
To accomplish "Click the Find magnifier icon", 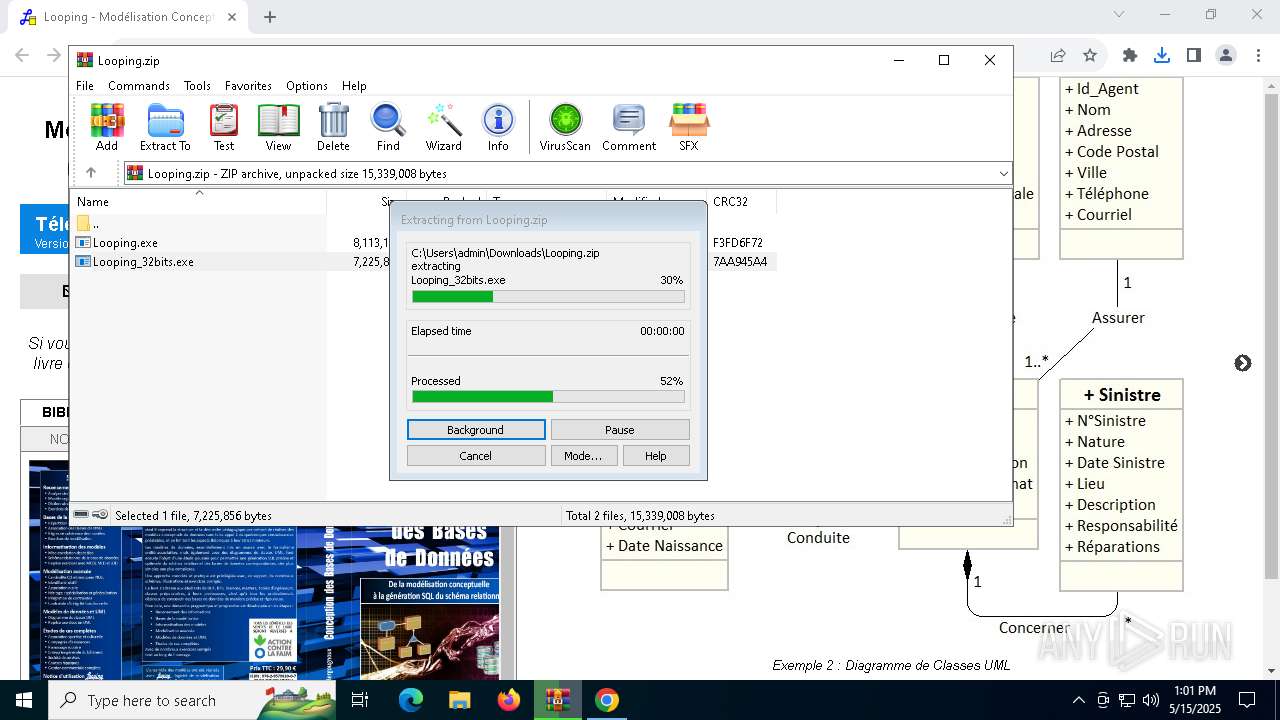I will coord(388,127).
